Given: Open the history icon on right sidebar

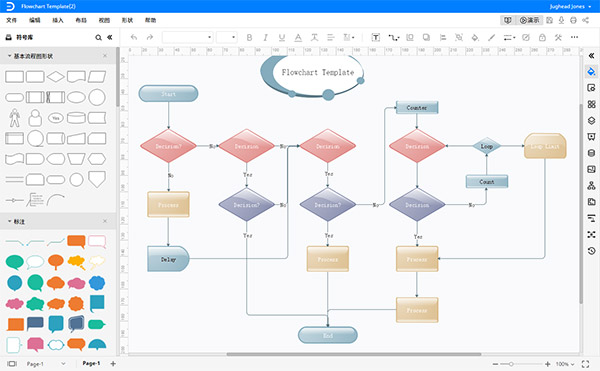Looking at the screenshot, I should coord(591,251).
